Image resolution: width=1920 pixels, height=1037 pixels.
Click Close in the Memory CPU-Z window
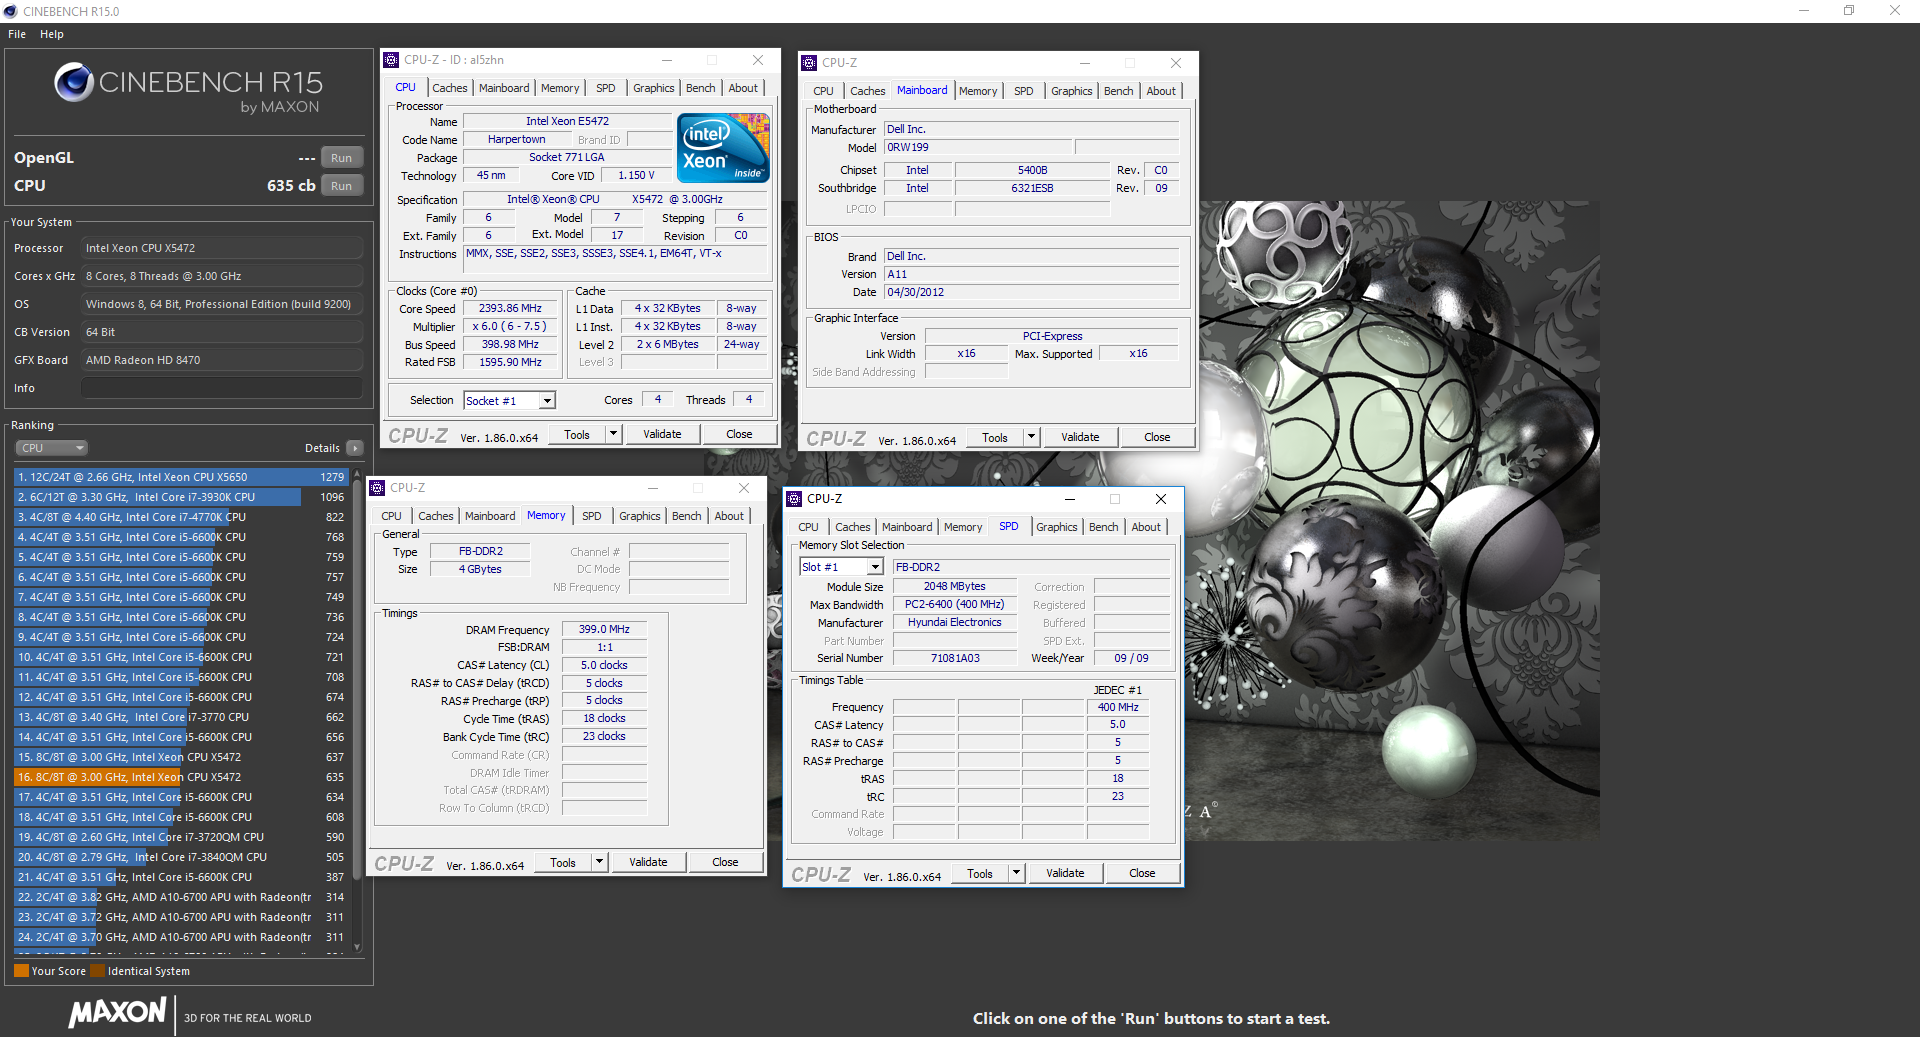725,862
